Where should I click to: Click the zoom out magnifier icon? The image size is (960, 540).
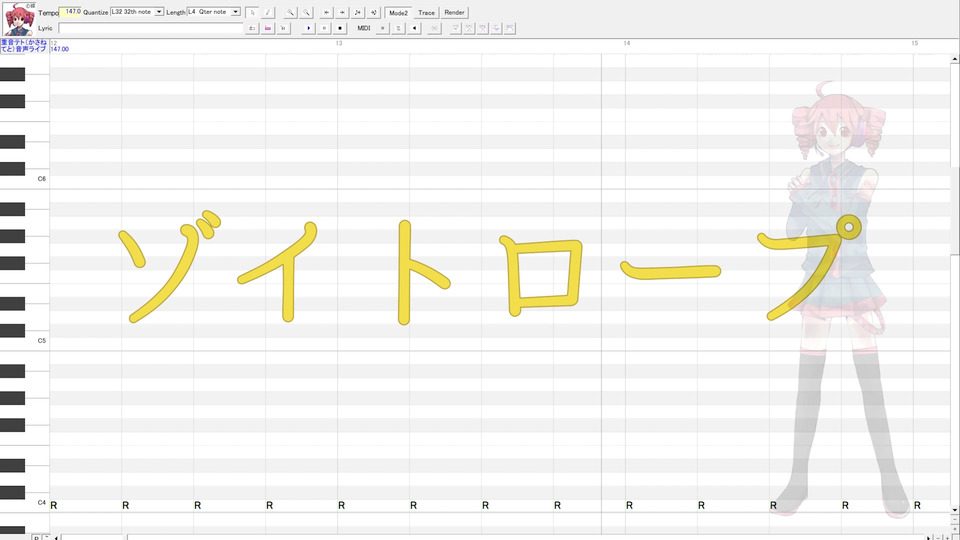(x=306, y=12)
